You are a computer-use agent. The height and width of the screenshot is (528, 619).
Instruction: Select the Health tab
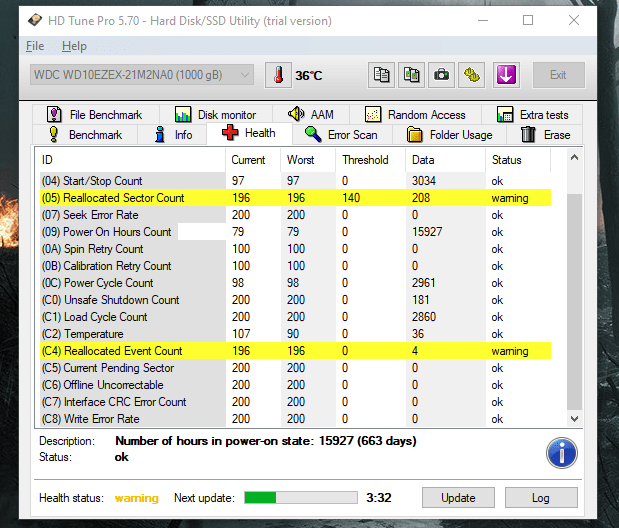[x=249, y=133]
